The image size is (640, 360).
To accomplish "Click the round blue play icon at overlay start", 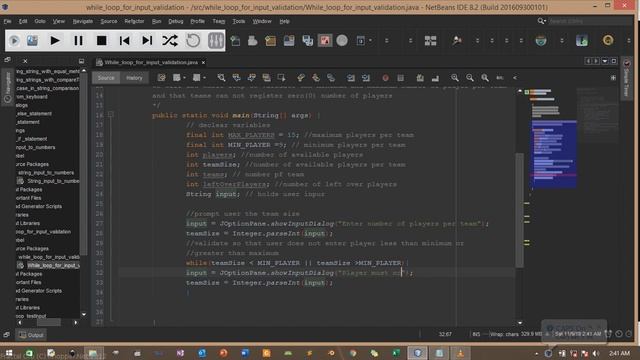I will point(14,40).
